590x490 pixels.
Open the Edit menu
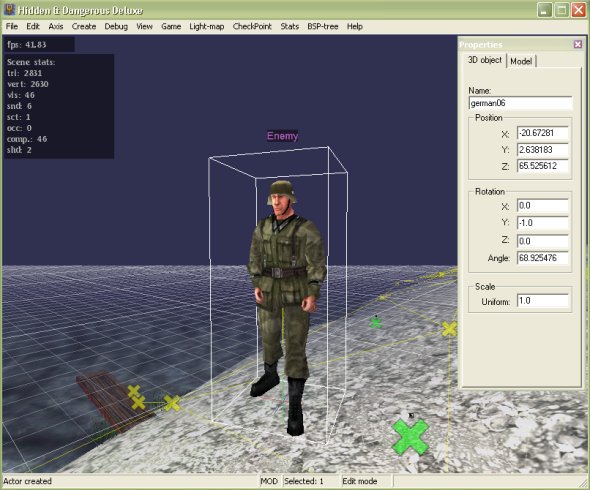(33, 26)
